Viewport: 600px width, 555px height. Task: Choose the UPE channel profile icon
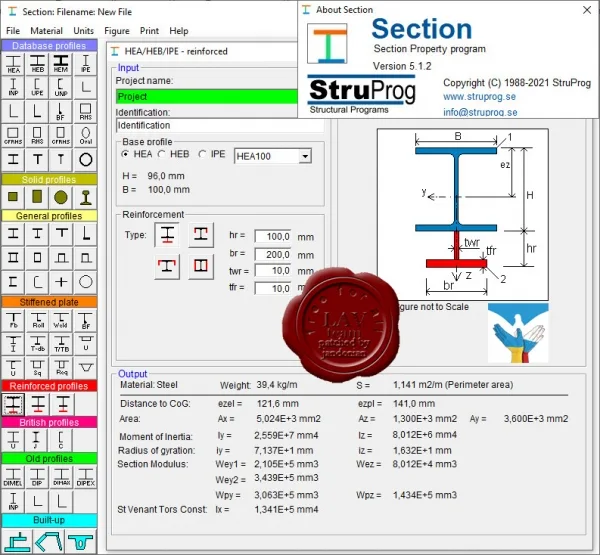click(x=37, y=88)
